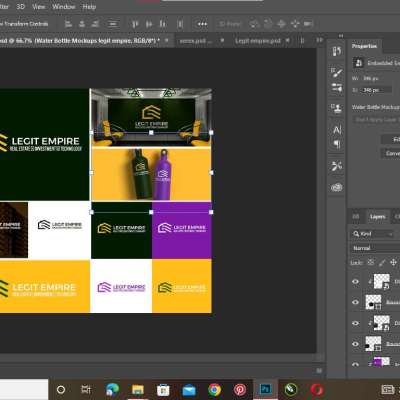Open Opera browser from taskbar

click(316, 389)
